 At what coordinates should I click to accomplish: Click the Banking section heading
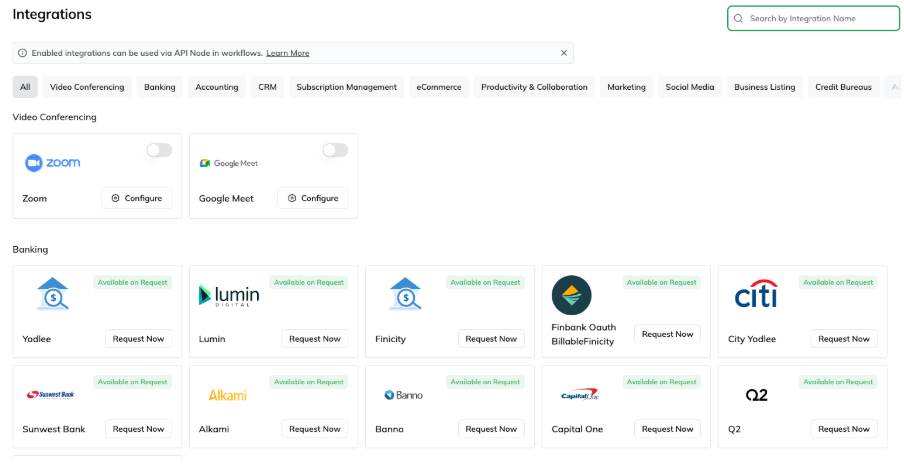pyautogui.click(x=30, y=250)
